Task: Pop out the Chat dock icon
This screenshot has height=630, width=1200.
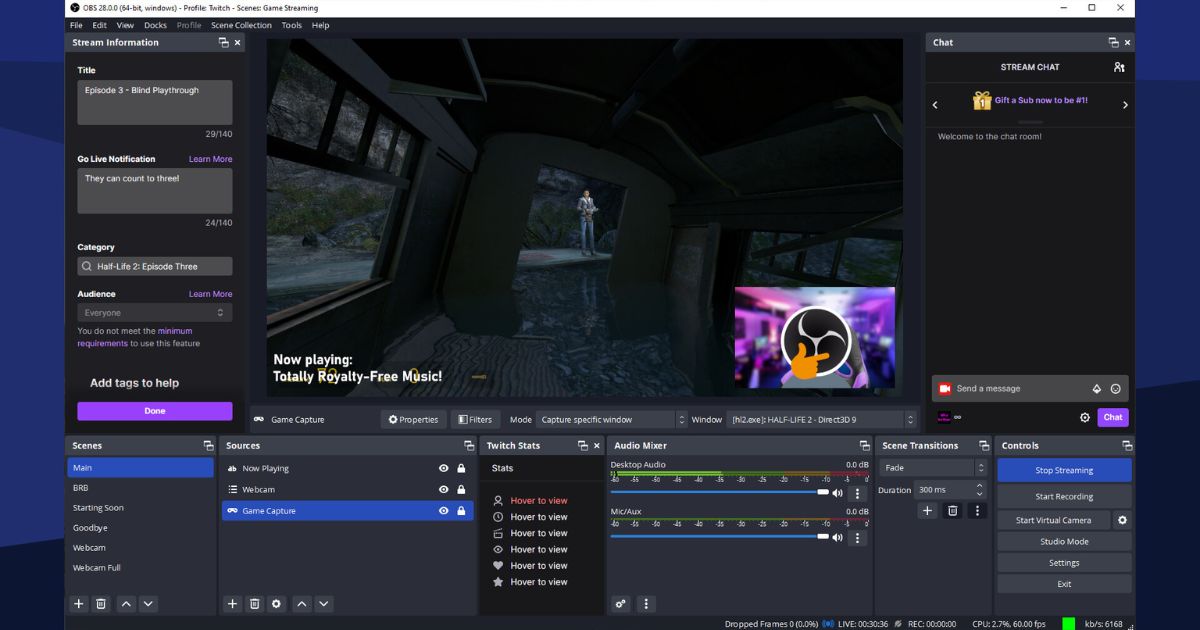Action: click(x=1115, y=42)
